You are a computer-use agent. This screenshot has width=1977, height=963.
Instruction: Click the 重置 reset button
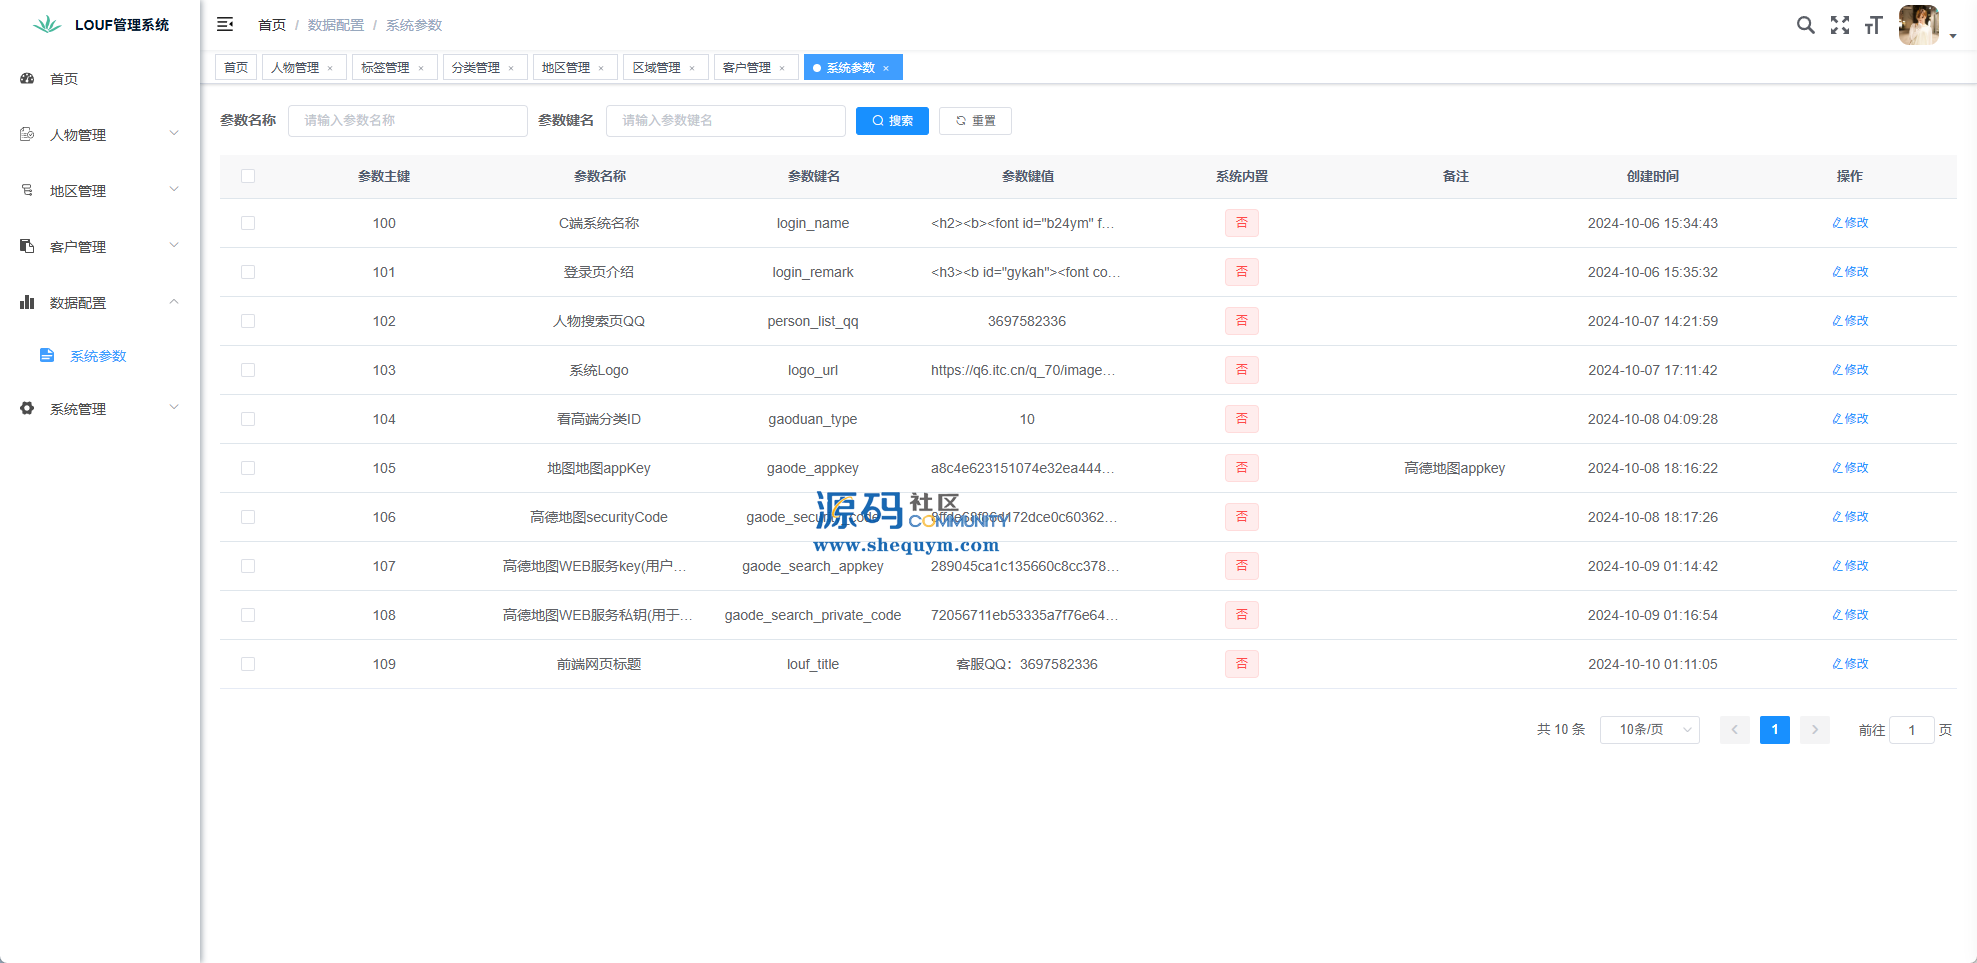tap(975, 121)
